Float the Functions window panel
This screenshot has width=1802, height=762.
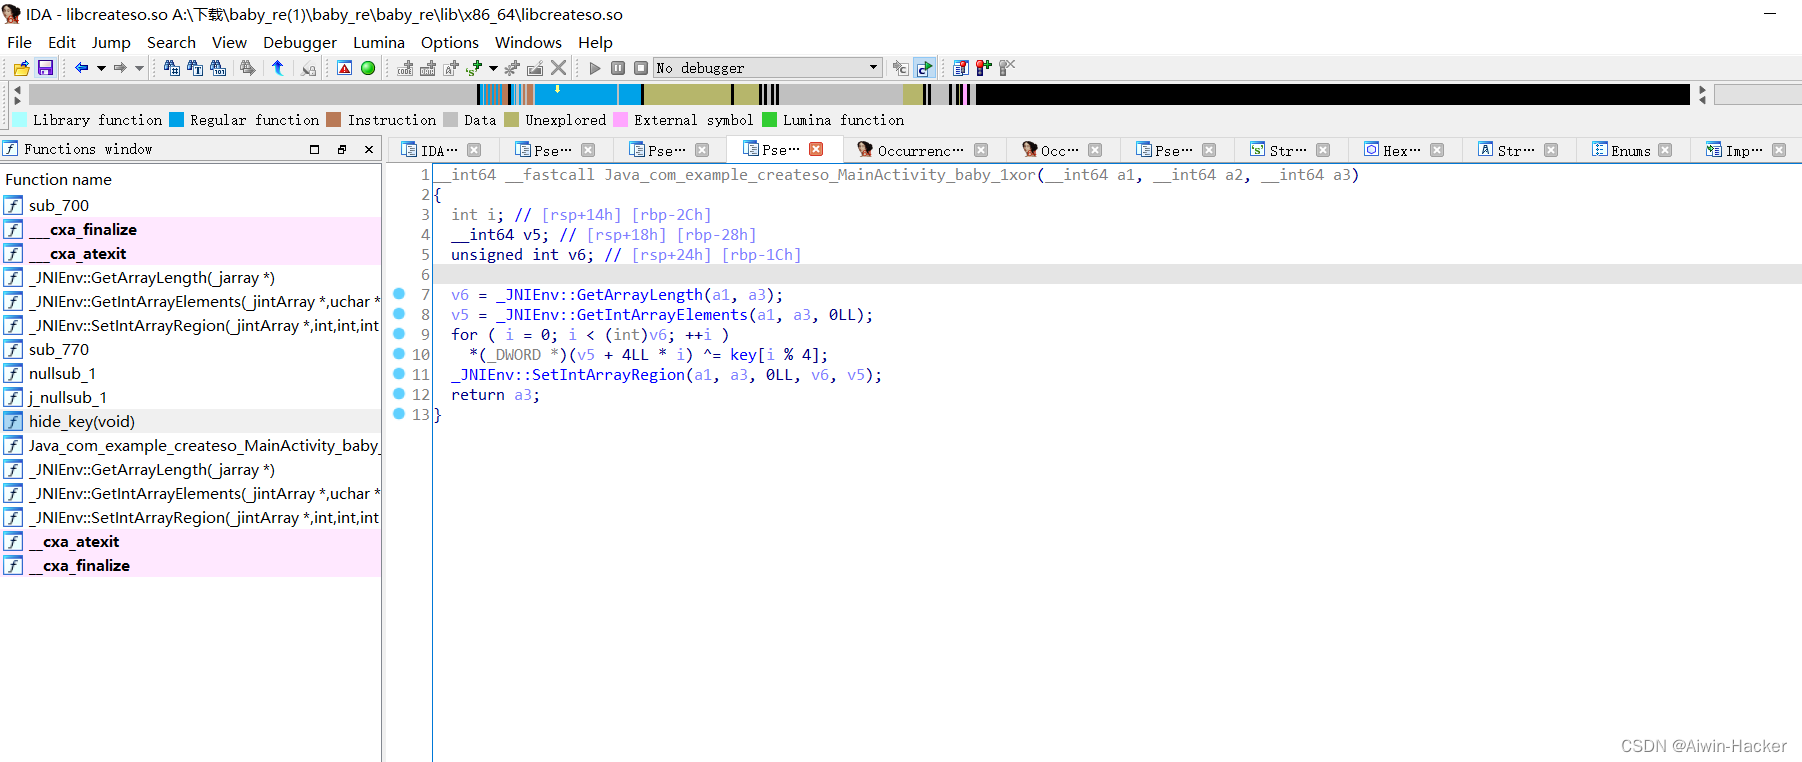click(342, 149)
